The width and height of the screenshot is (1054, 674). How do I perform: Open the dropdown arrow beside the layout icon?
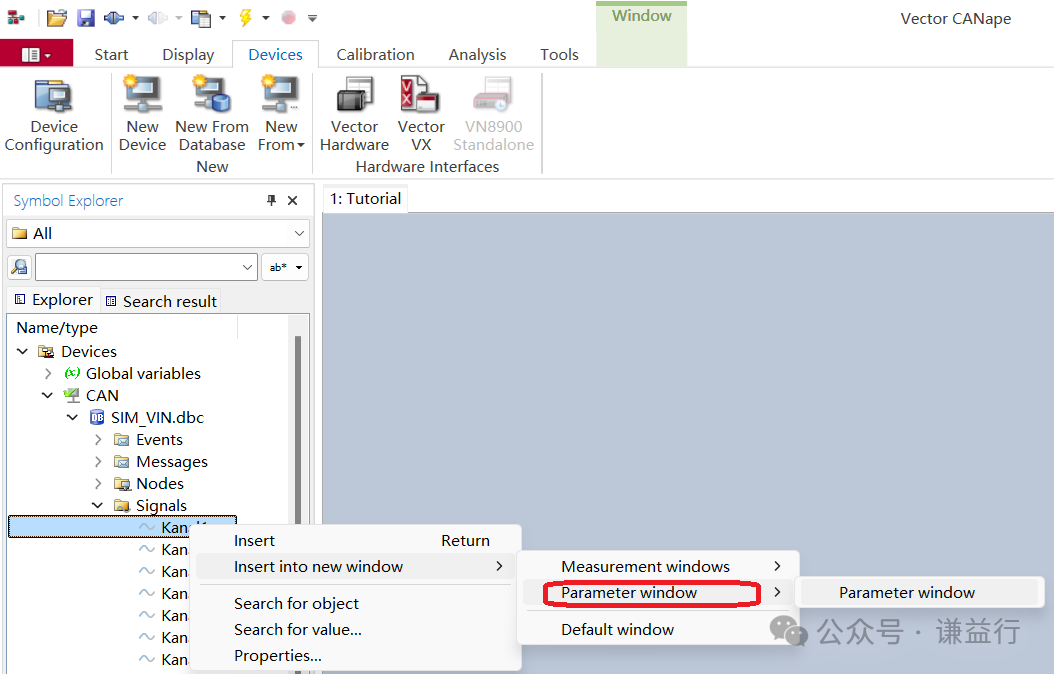click(222, 18)
